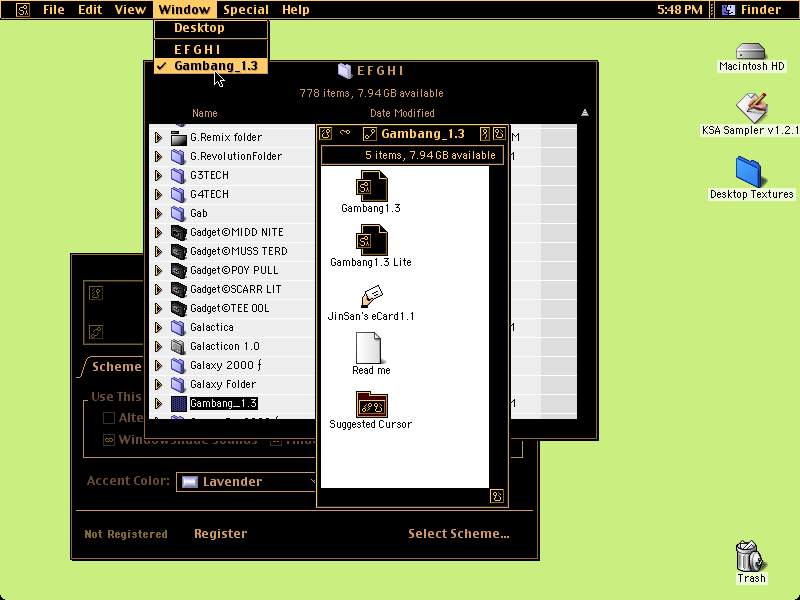This screenshot has width=800, height=600.
Task: Select the G.RevolutionFolder name in list
Action: [x=236, y=156]
